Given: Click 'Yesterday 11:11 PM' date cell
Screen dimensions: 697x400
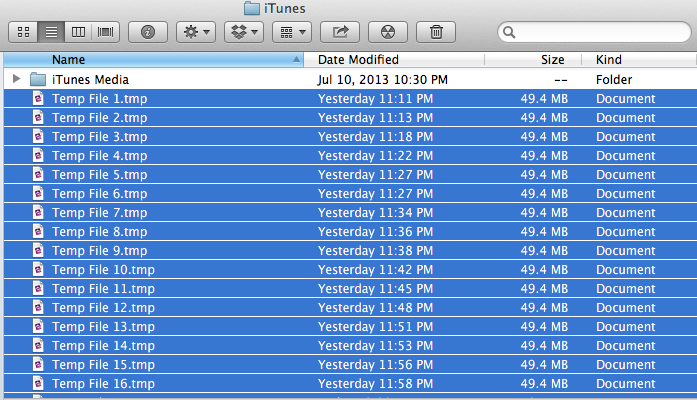Looking at the screenshot, I should point(376,99).
